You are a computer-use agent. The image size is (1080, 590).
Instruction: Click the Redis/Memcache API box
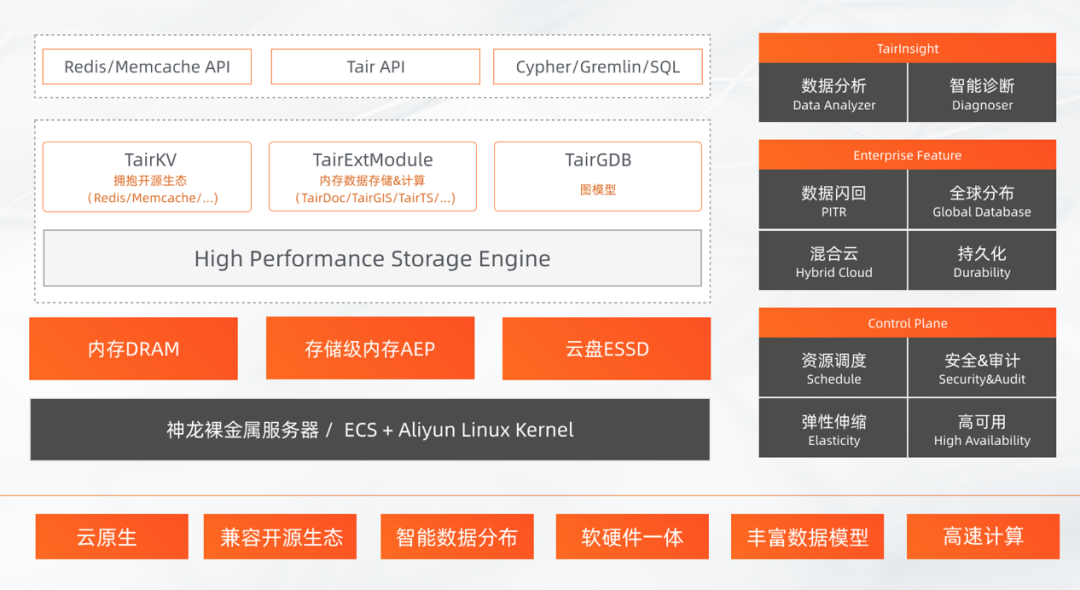[147, 67]
